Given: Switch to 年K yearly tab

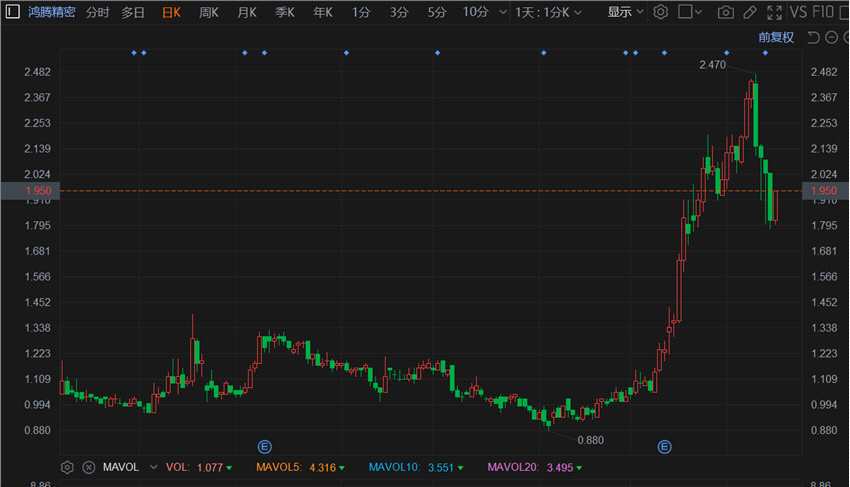Looking at the screenshot, I should (323, 12).
